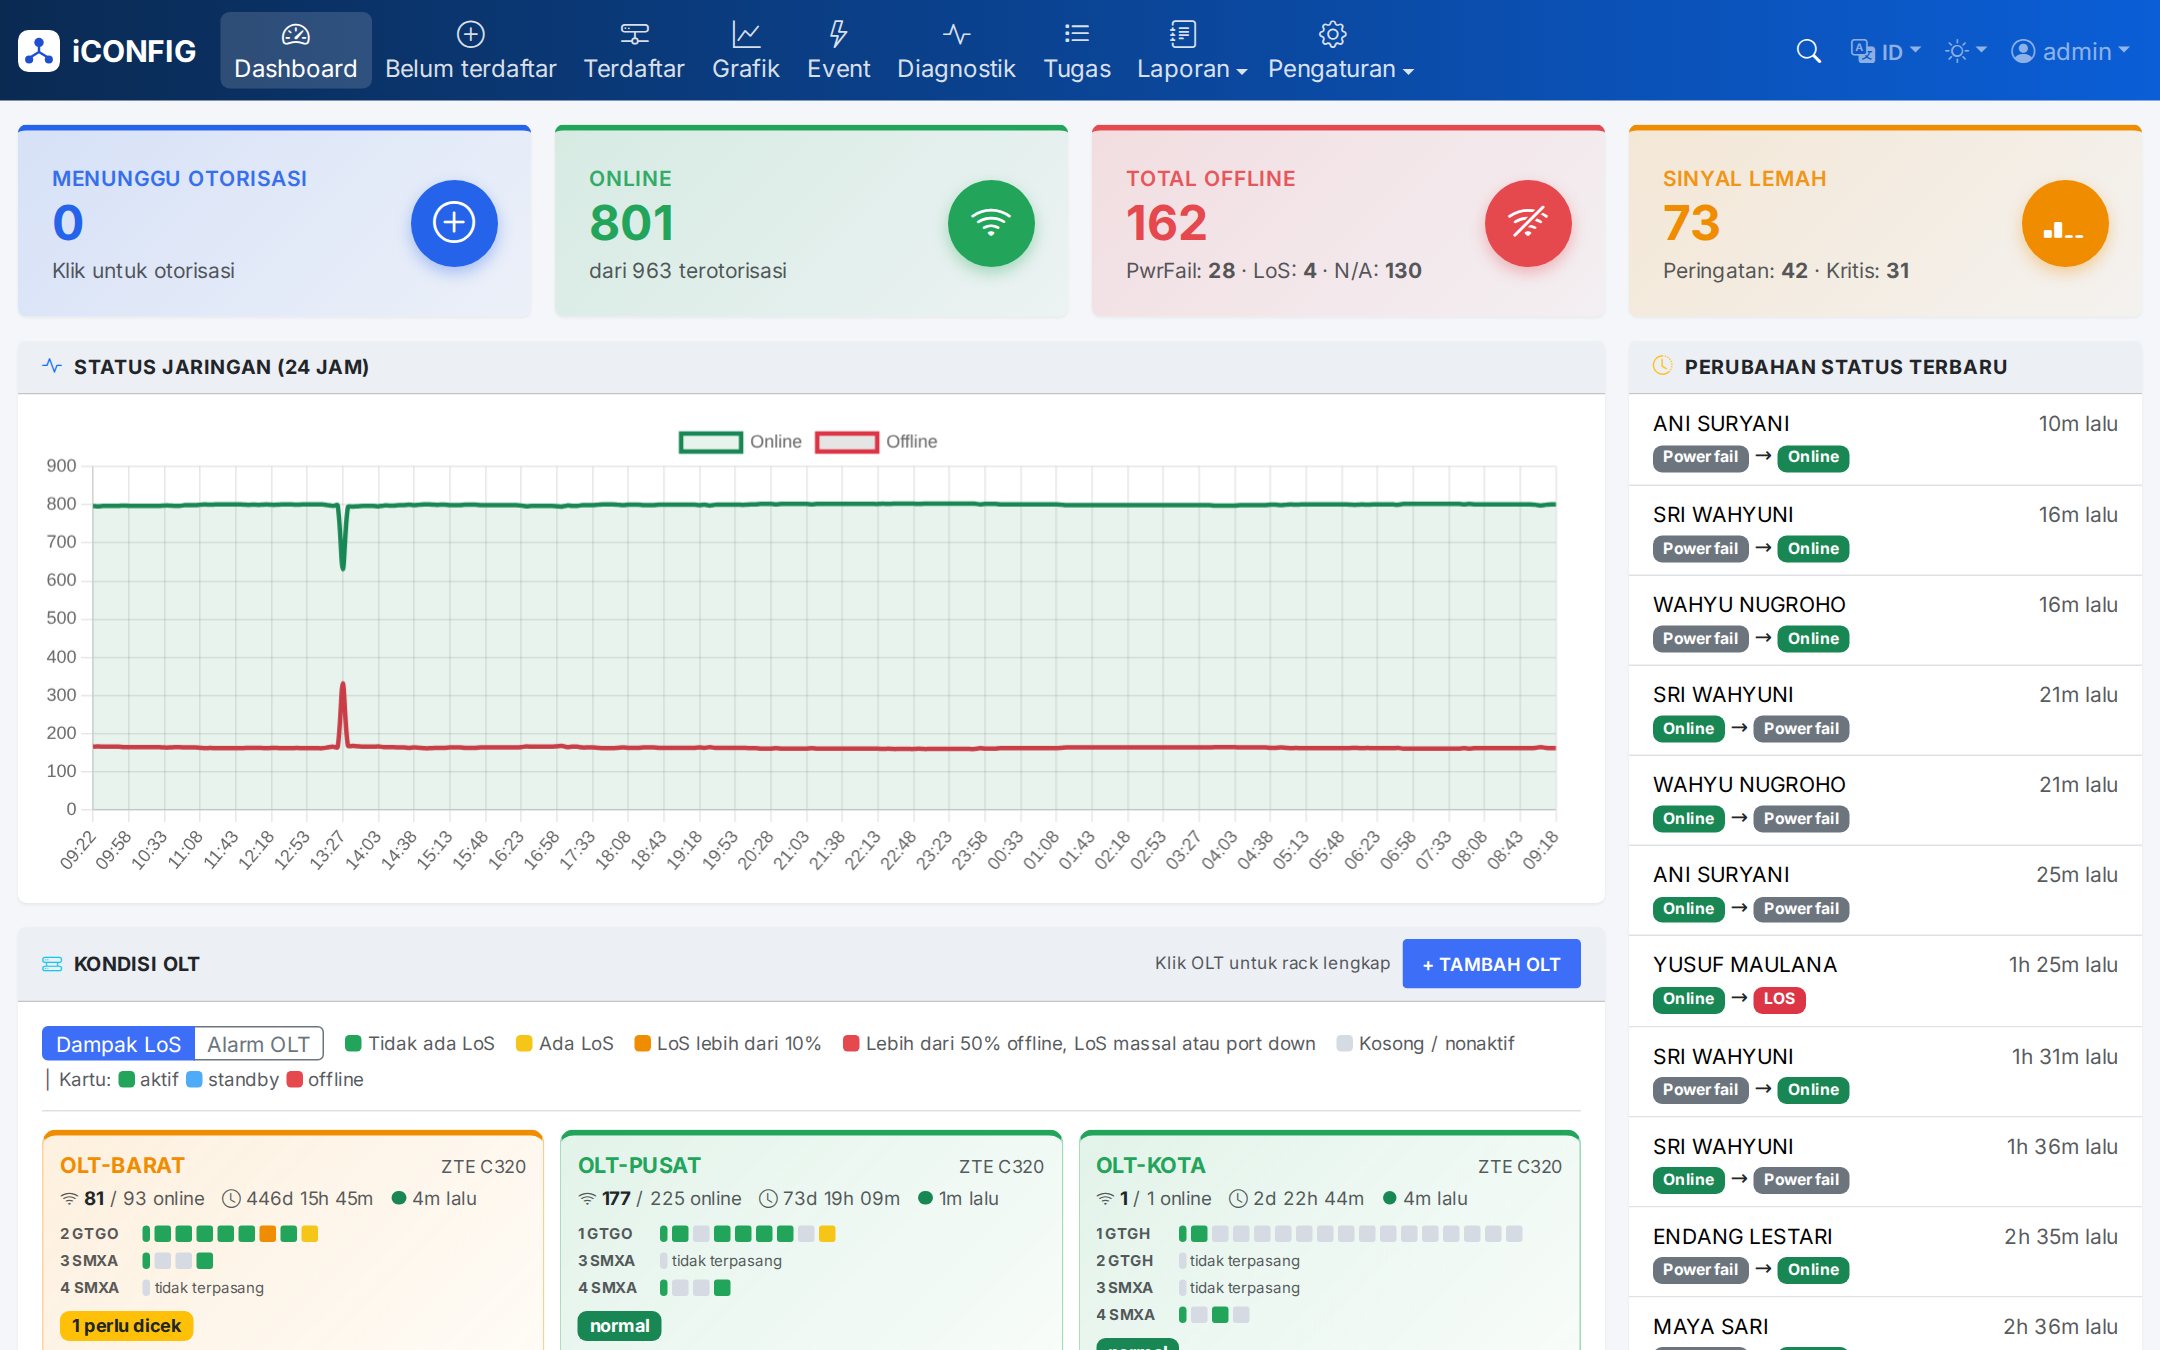Open the admin account dropdown

[x=2070, y=51]
